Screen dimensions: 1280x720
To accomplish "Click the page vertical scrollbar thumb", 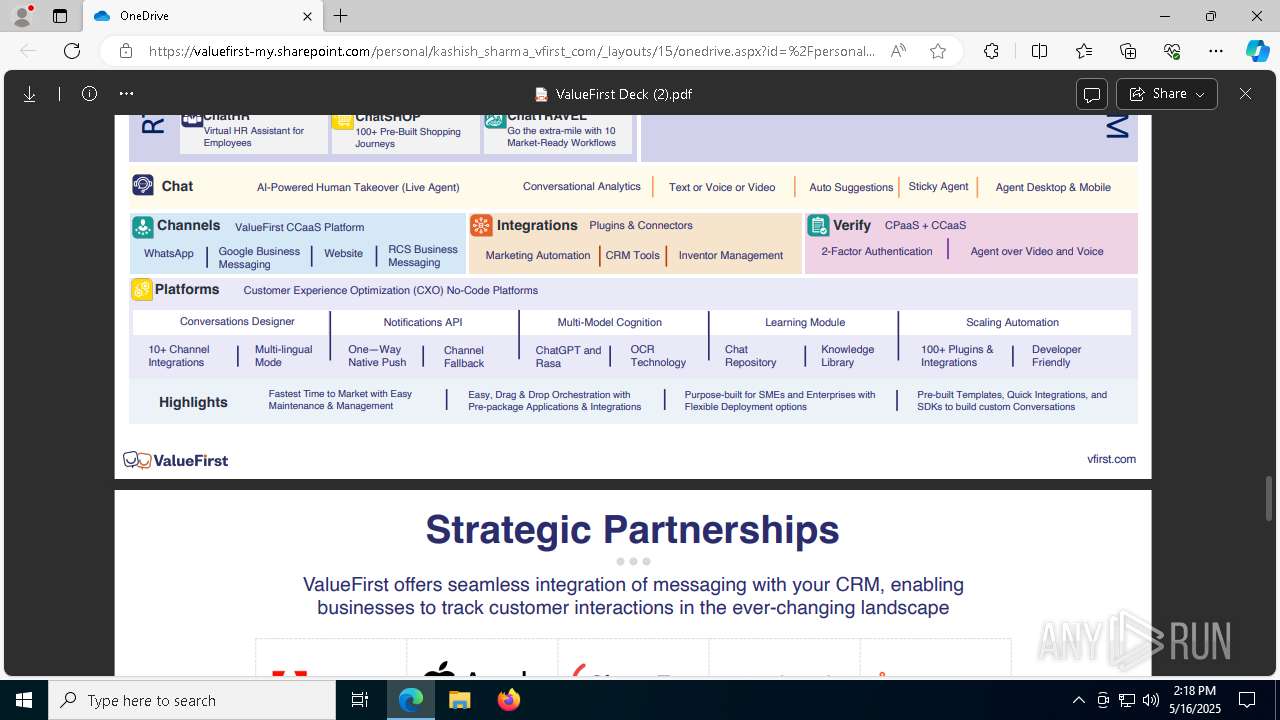I will pyautogui.click(x=1270, y=499).
